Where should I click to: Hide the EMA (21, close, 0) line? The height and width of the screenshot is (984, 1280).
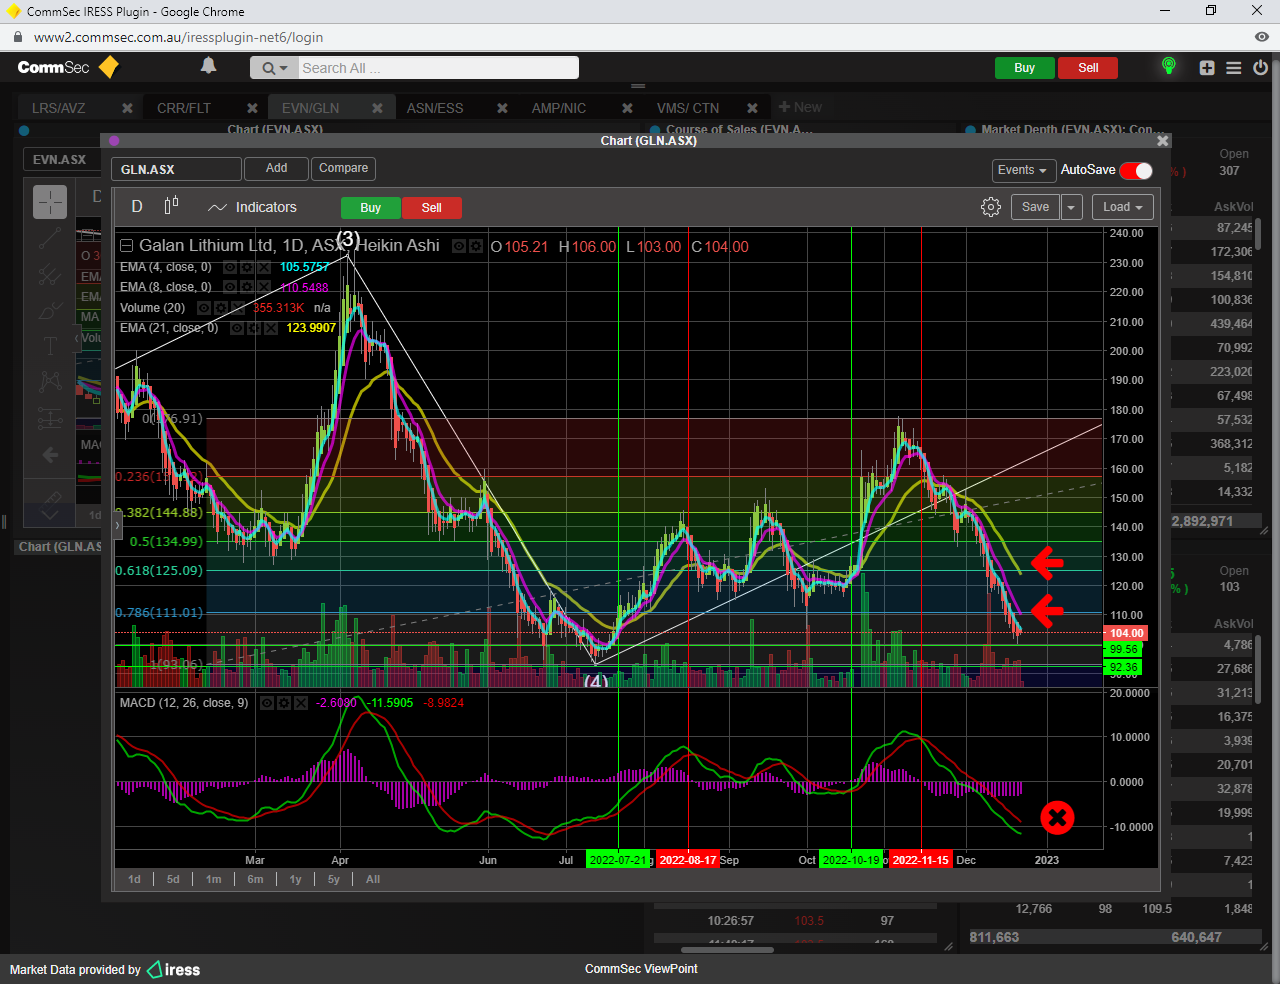(x=237, y=328)
